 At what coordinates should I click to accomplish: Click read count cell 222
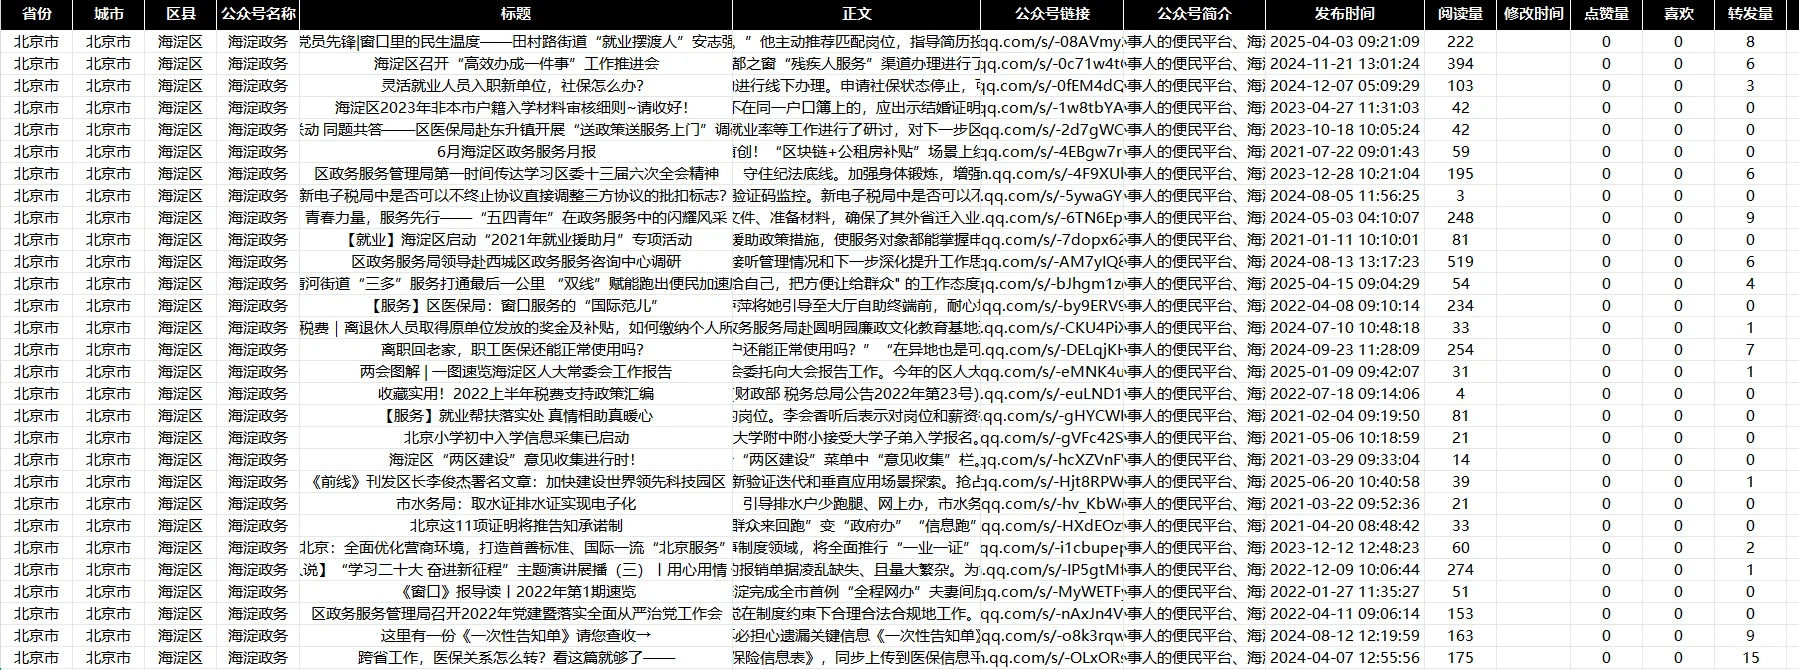1460,41
